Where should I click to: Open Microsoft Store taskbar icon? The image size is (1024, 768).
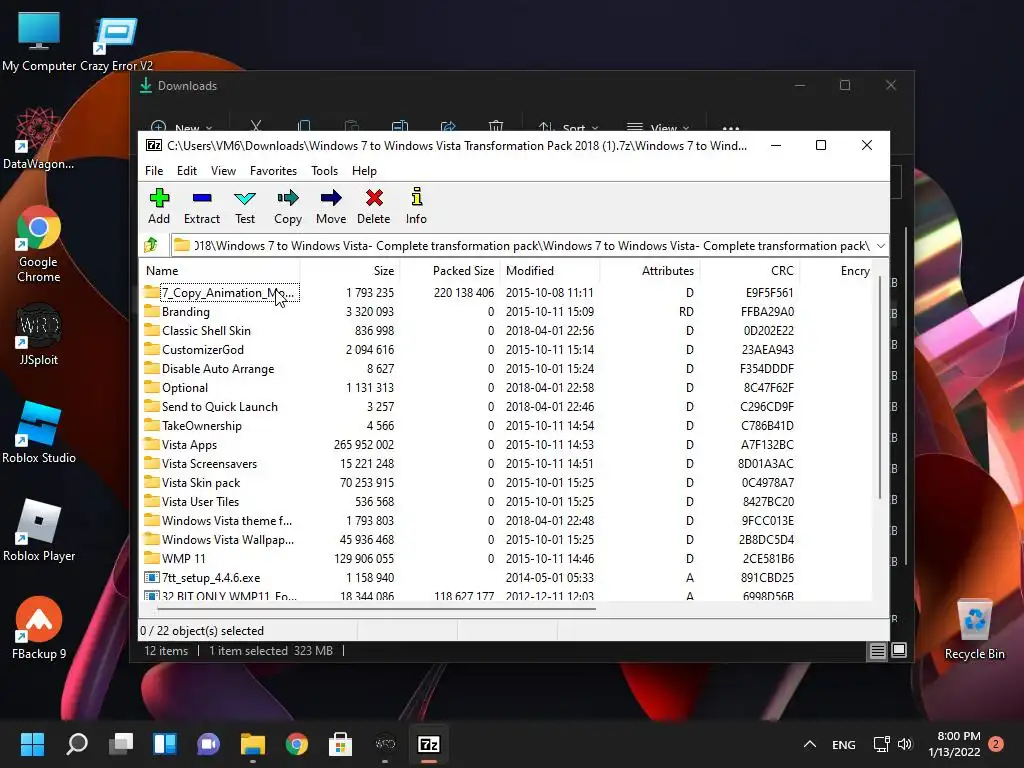point(340,744)
